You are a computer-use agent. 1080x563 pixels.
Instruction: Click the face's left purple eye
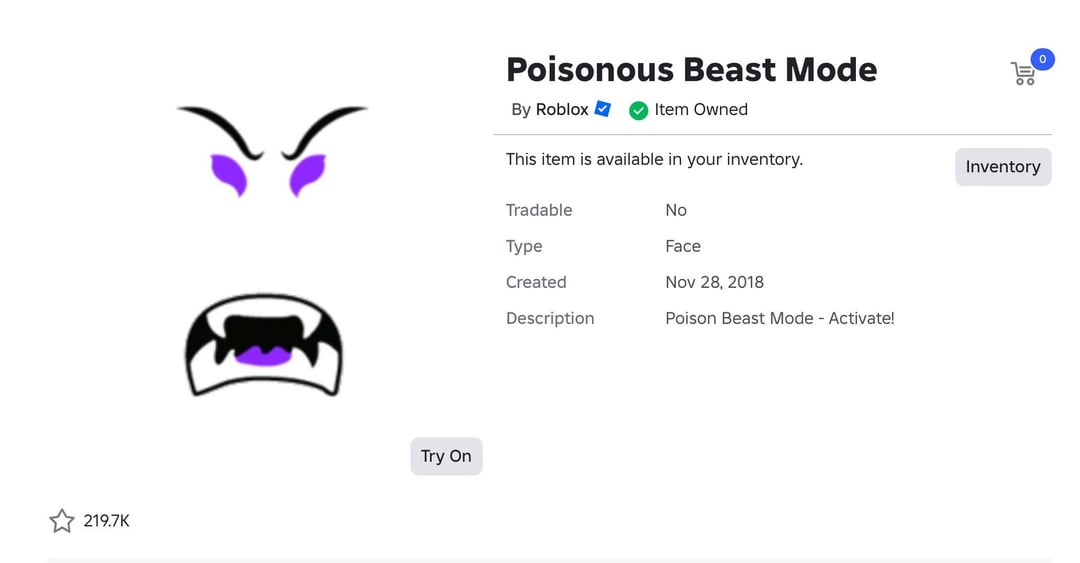(229, 172)
